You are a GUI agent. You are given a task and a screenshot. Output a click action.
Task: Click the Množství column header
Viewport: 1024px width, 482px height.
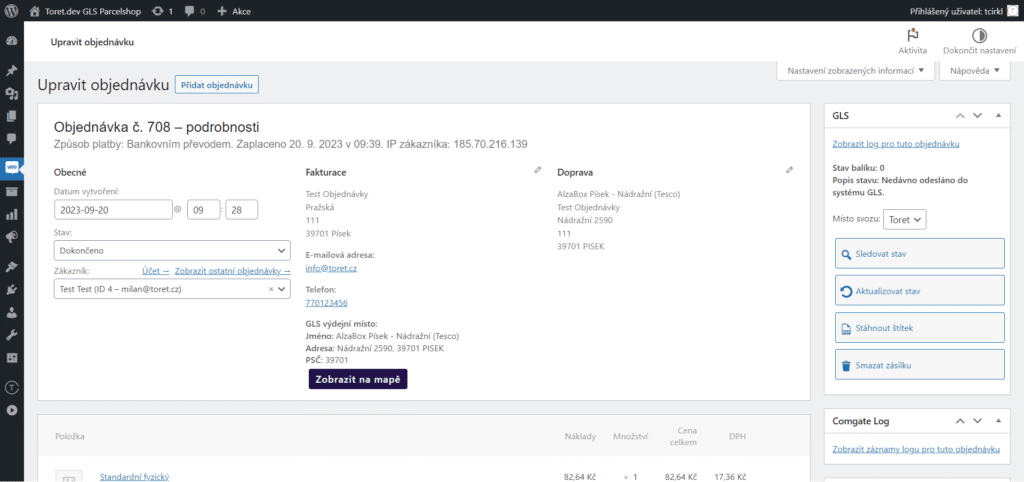coord(630,436)
